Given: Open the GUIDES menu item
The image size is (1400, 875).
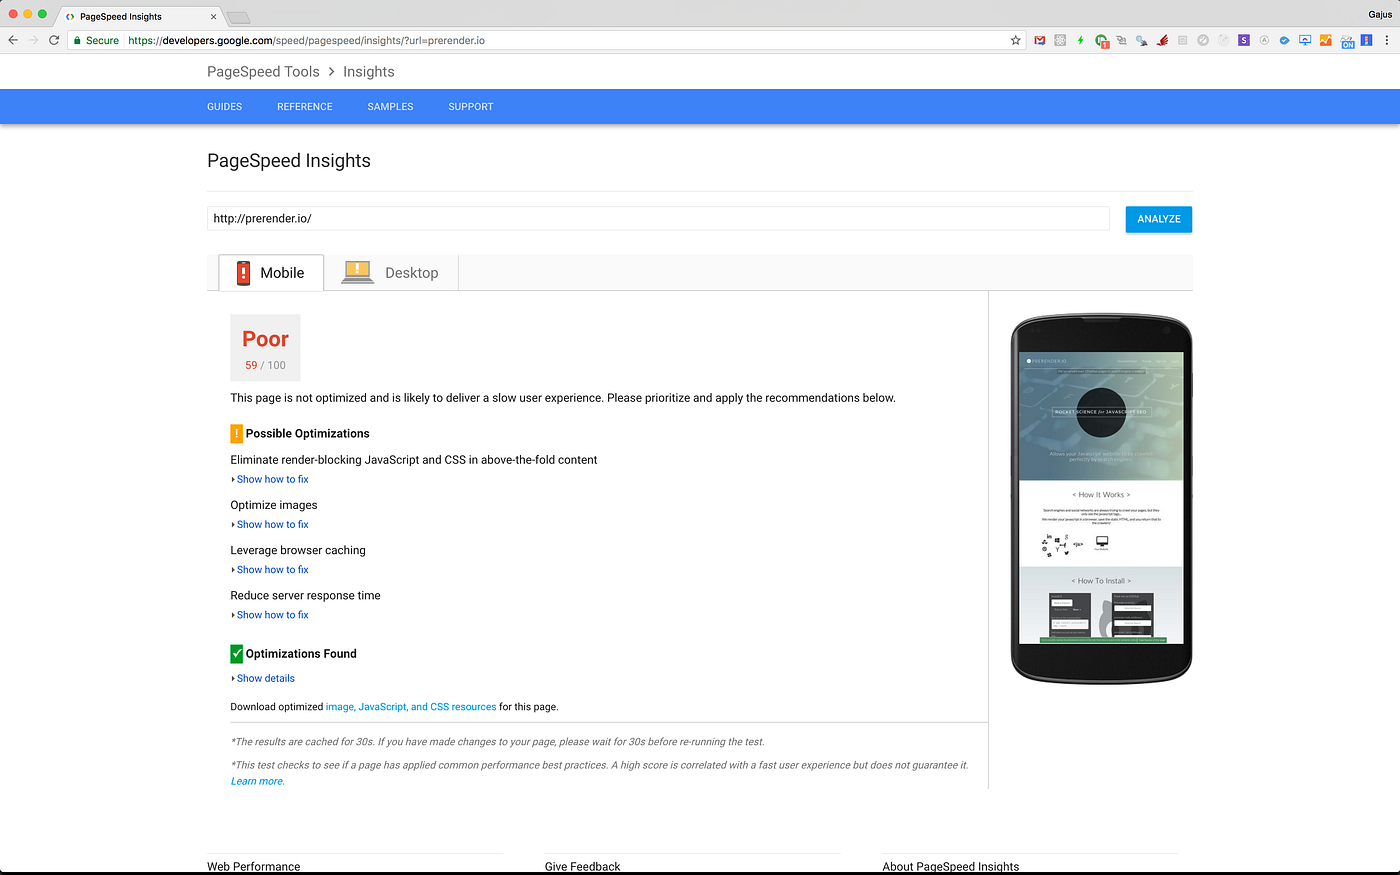Looking at the screenshot, I should pos(224,107).
